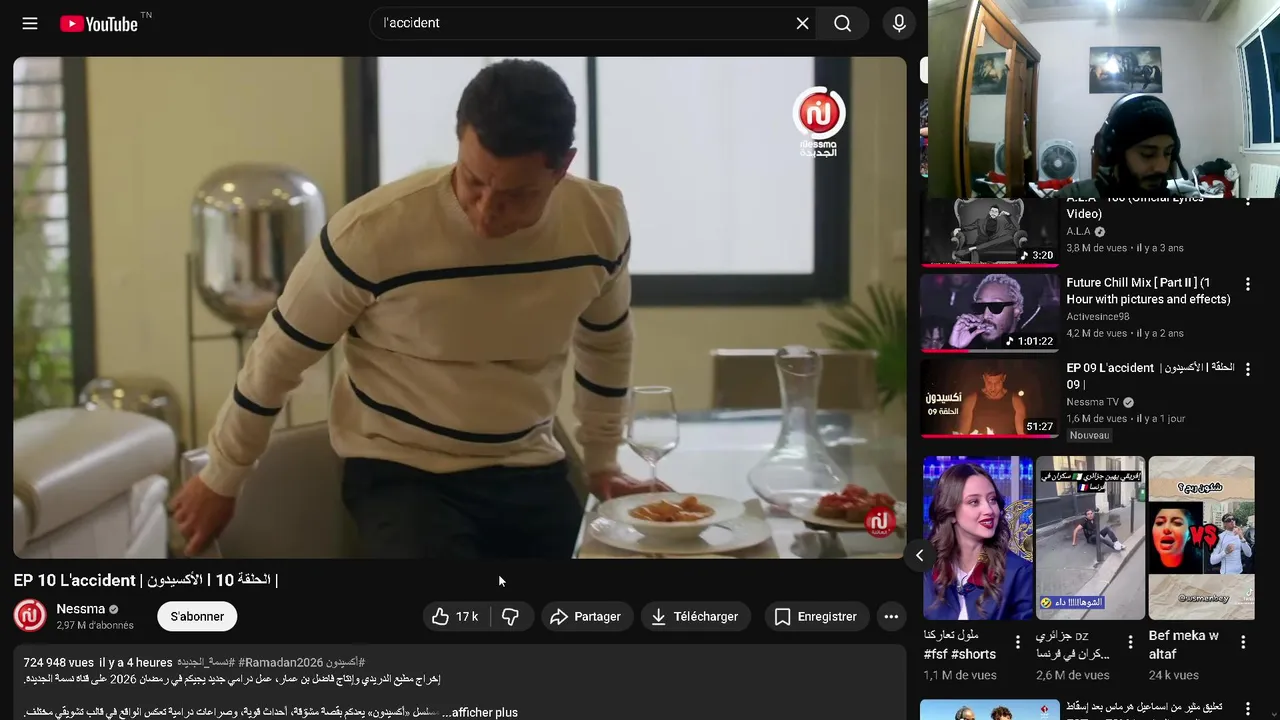Image resolution: width=1280 pixels, height=720 pixels.
Task: Like the video with thumbs-up 17 k
Action: (456, 617)
